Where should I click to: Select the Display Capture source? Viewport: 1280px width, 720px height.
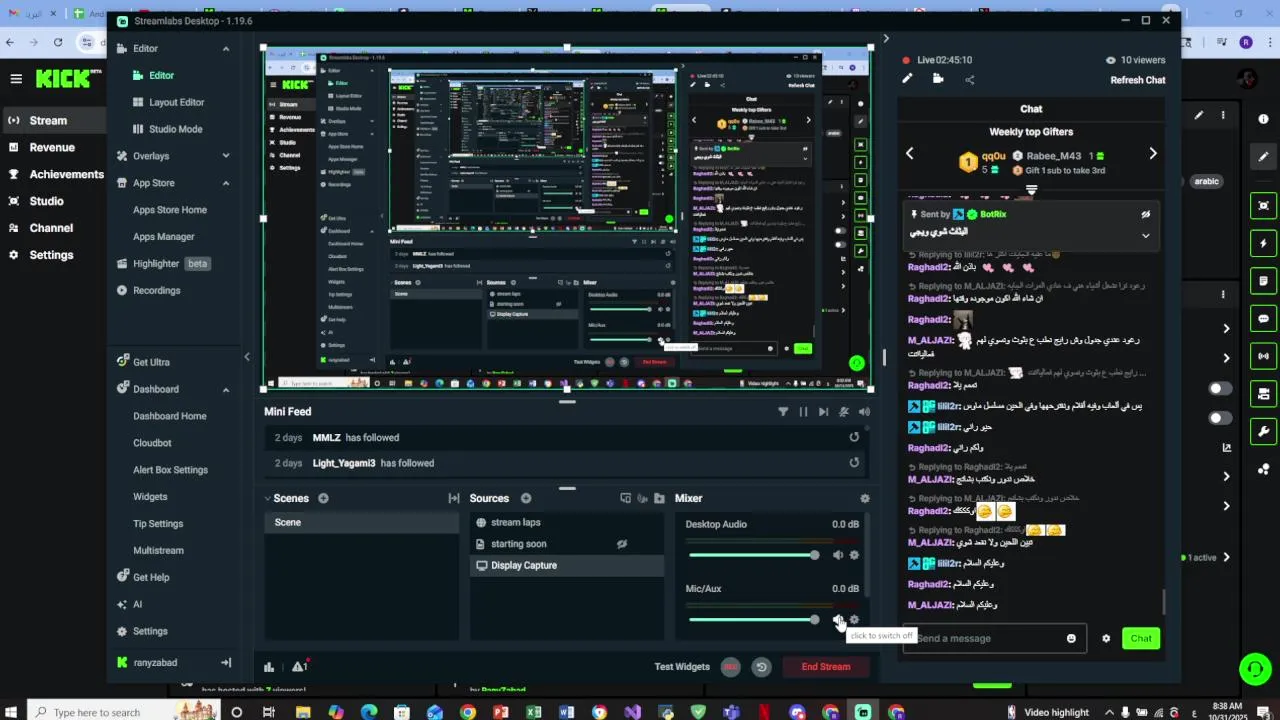[x=566, y=565]
